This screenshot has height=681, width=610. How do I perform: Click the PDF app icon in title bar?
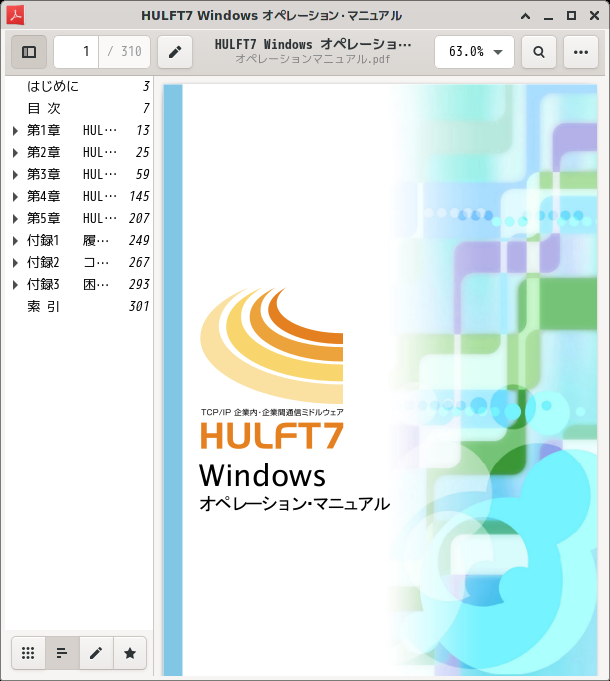[x=16, y=16]
